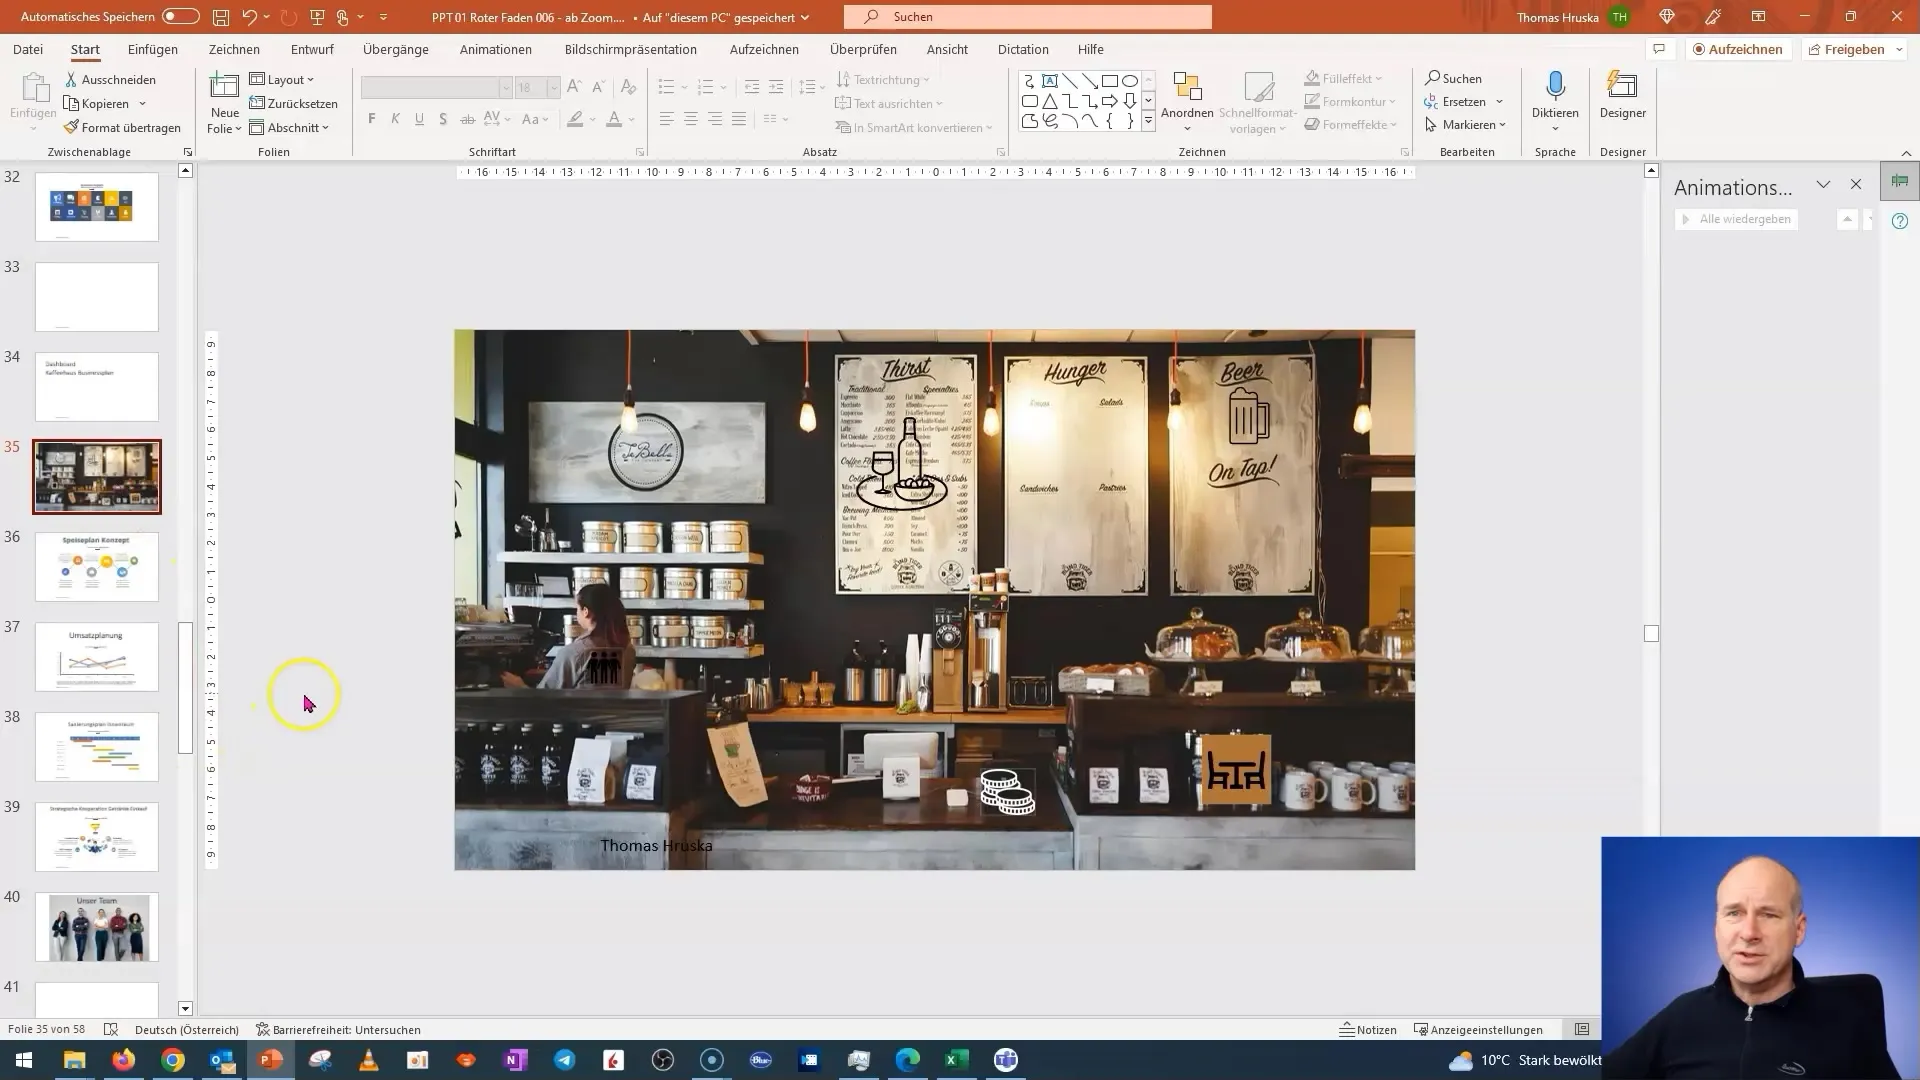Switch to the Übergänge tab
Viewport: 1920px width, 1080px height.
396,49
